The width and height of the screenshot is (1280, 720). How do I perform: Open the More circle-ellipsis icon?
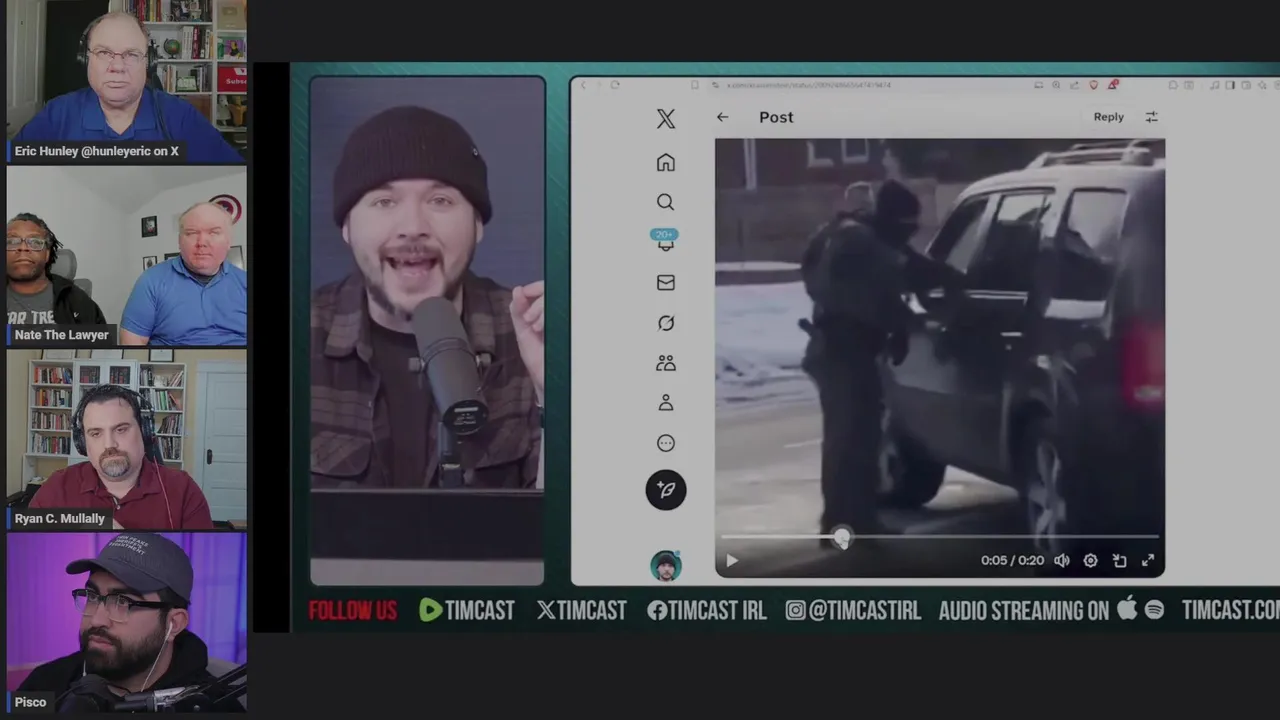point(666,443)
